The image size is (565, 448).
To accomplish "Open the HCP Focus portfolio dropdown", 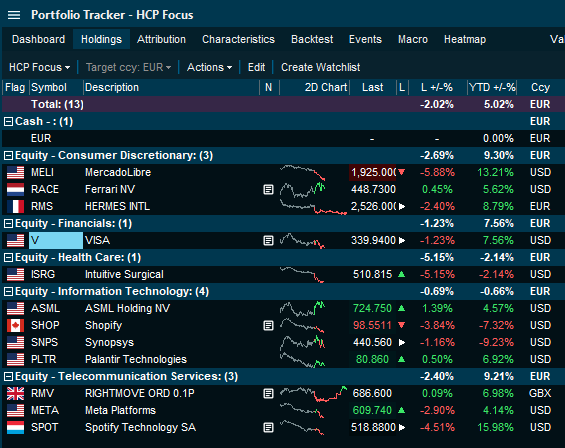I will [39, 67].
